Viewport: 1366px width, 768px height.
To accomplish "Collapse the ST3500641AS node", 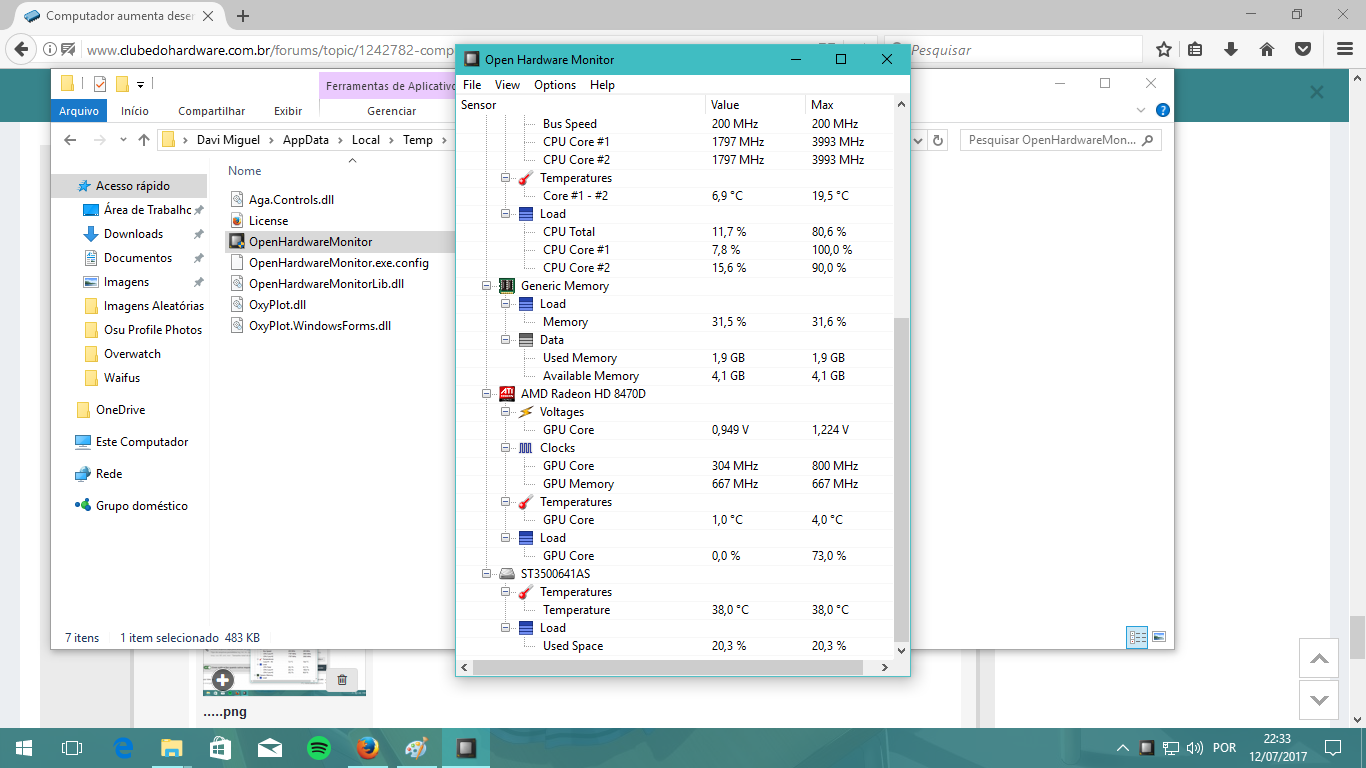I will (487, 574).
